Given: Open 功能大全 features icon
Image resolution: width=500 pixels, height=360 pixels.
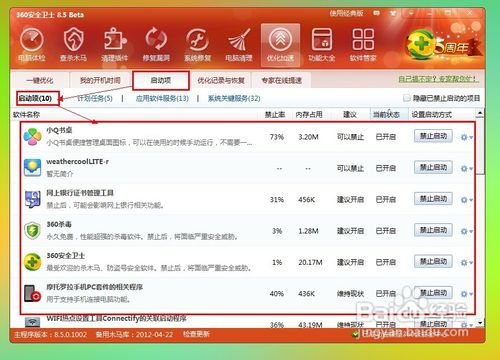Looking at the screenshot, I should tap(322, 44).
